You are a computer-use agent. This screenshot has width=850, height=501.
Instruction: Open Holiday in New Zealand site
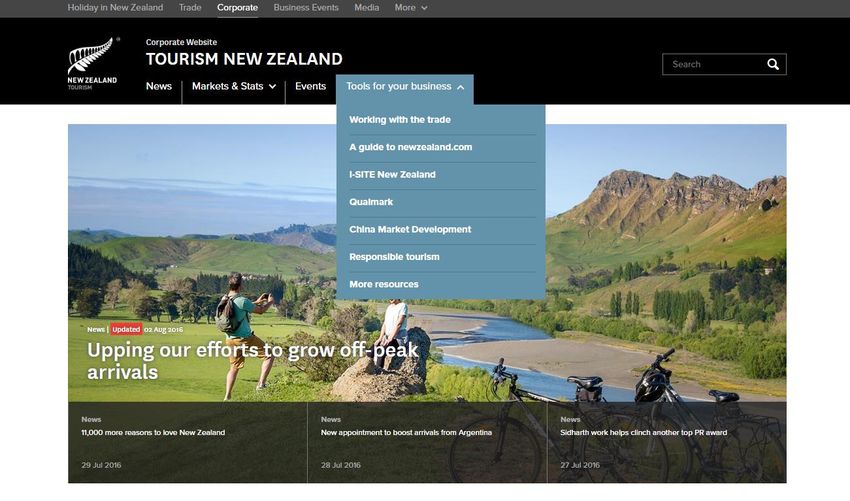pyautogui.click(x=115, y=8)
